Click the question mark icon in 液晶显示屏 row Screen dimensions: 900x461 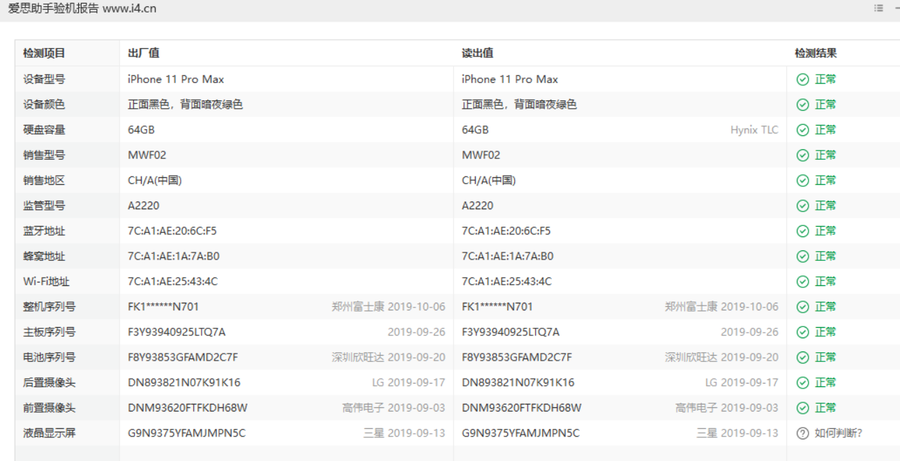802,433
